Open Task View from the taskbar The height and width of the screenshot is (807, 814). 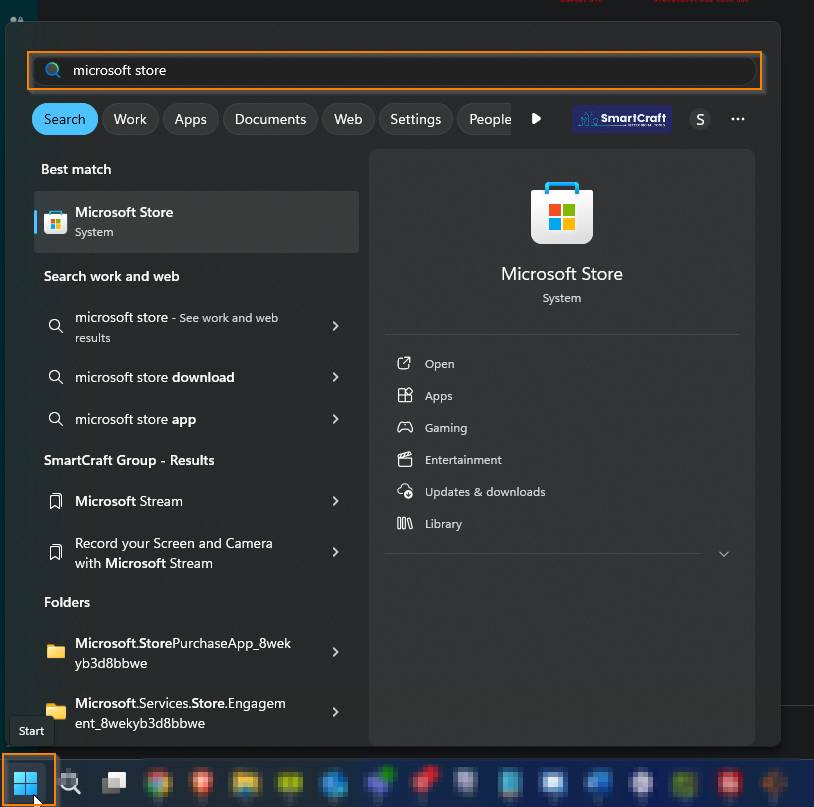[x=114, y=782]
